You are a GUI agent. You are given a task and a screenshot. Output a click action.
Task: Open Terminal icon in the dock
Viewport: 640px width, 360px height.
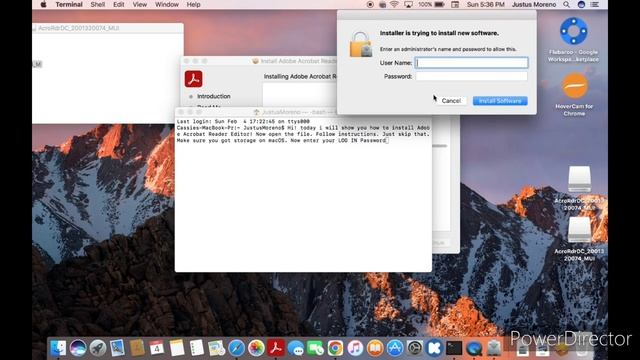tap(454, 348)
